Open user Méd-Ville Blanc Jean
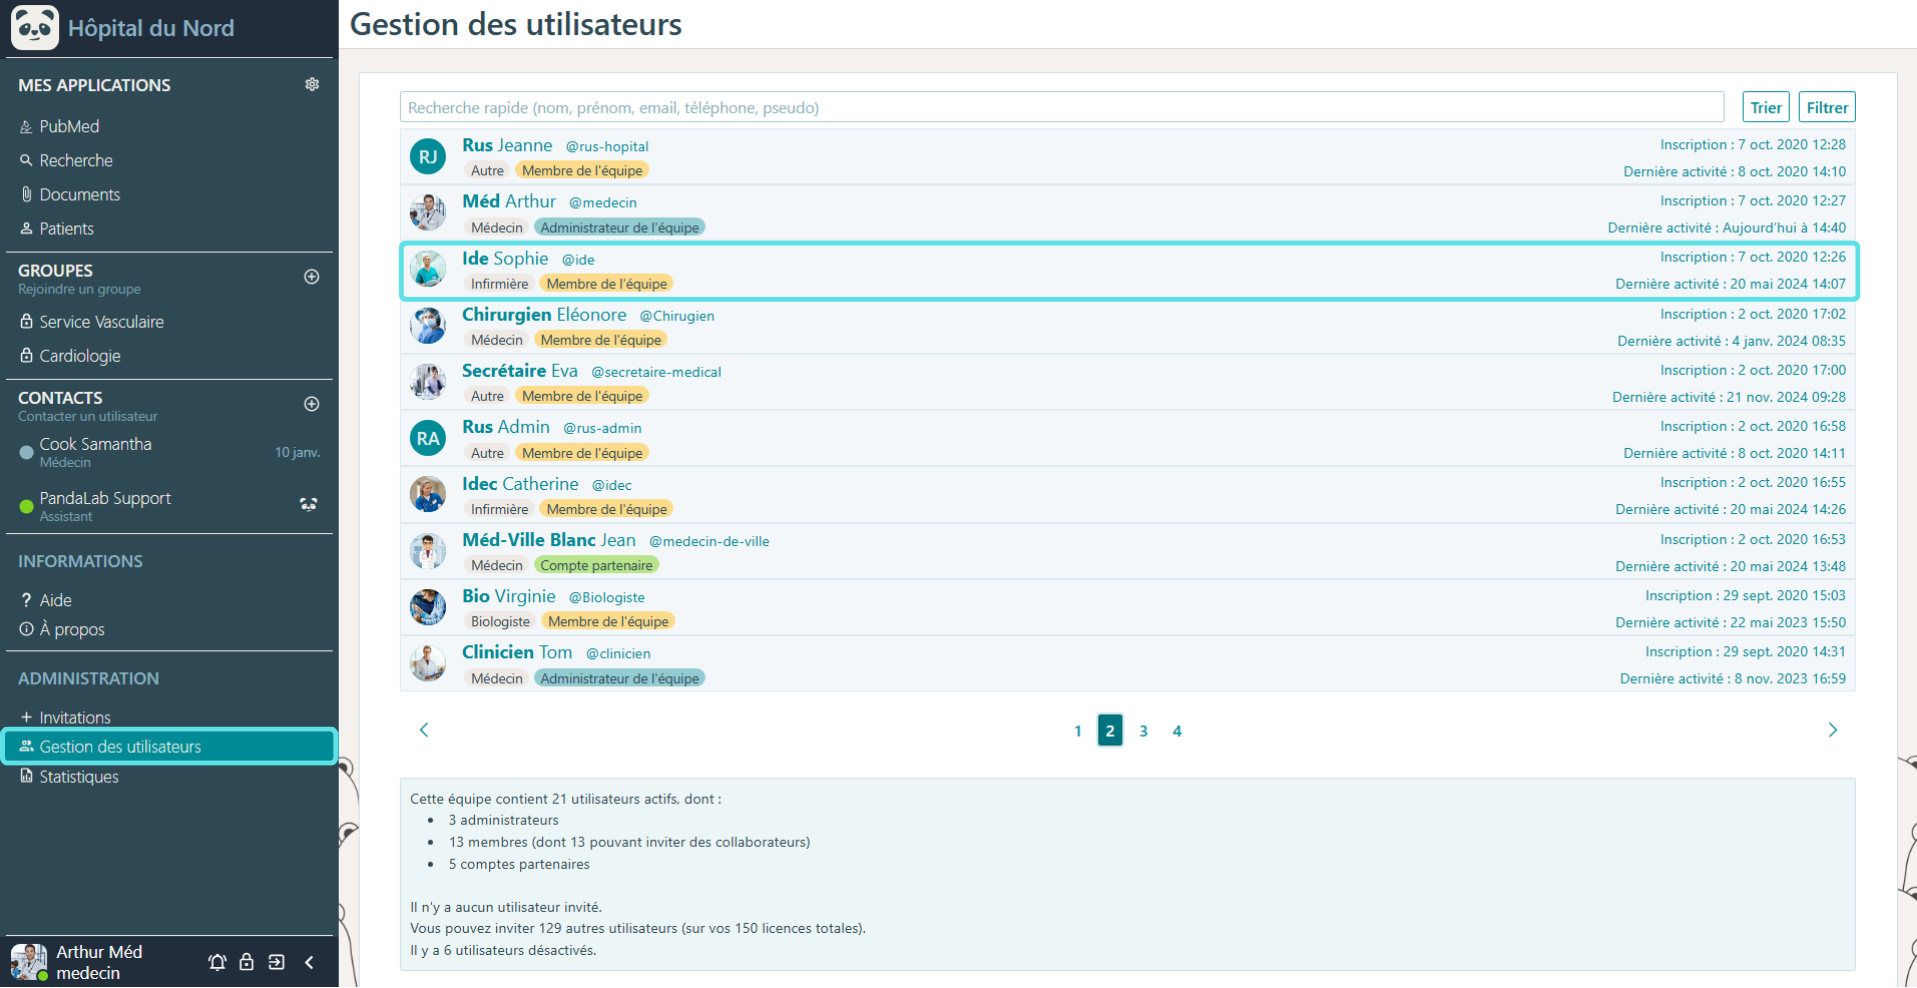The height and width of the screenshot is (988, 1917). [x=549, y=540]
